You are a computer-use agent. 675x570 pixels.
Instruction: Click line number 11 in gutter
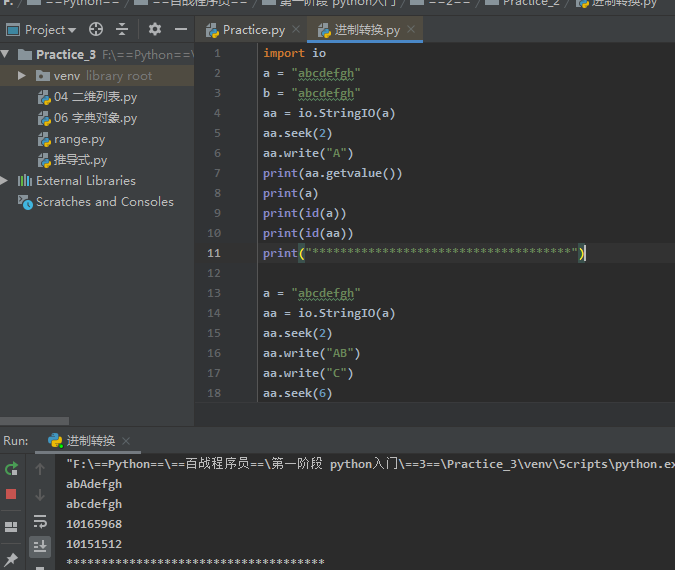tap(214, 253)
